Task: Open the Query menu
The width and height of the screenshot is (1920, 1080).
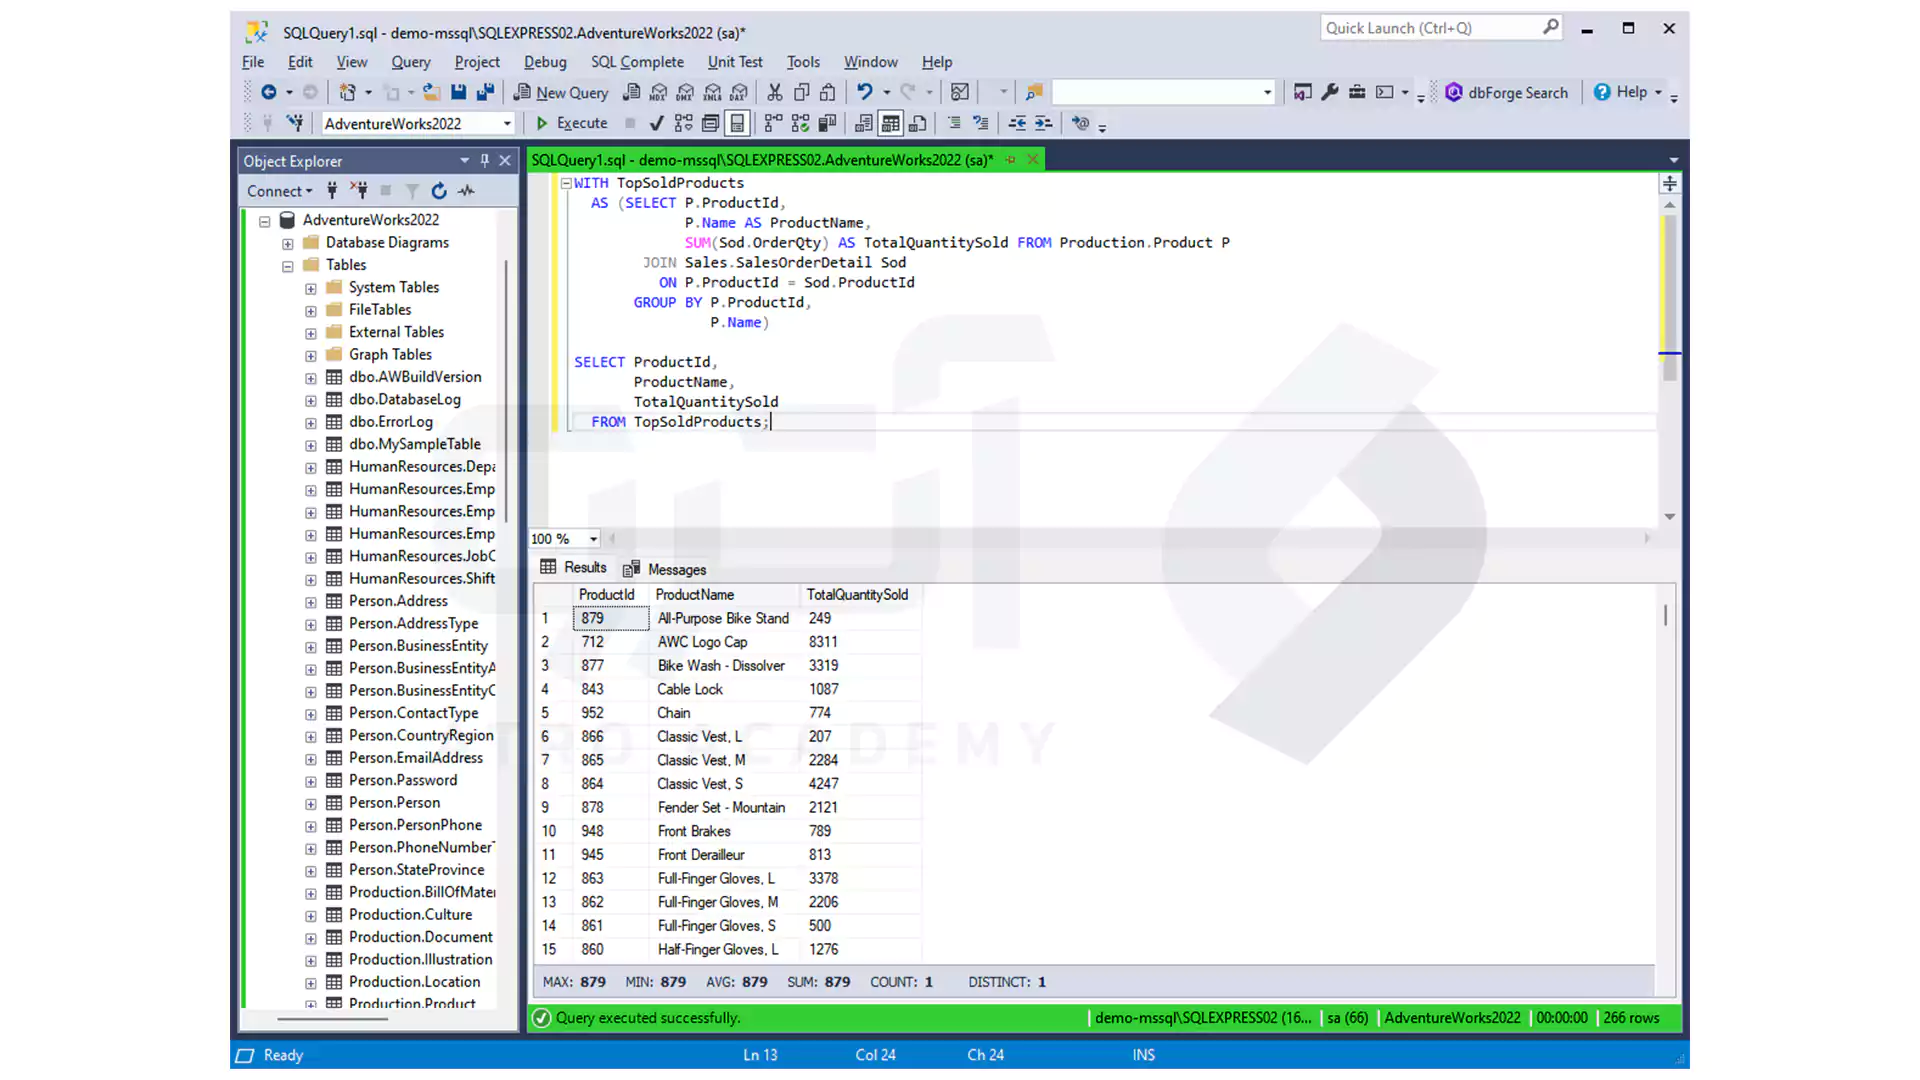Action: click(410, 62)
